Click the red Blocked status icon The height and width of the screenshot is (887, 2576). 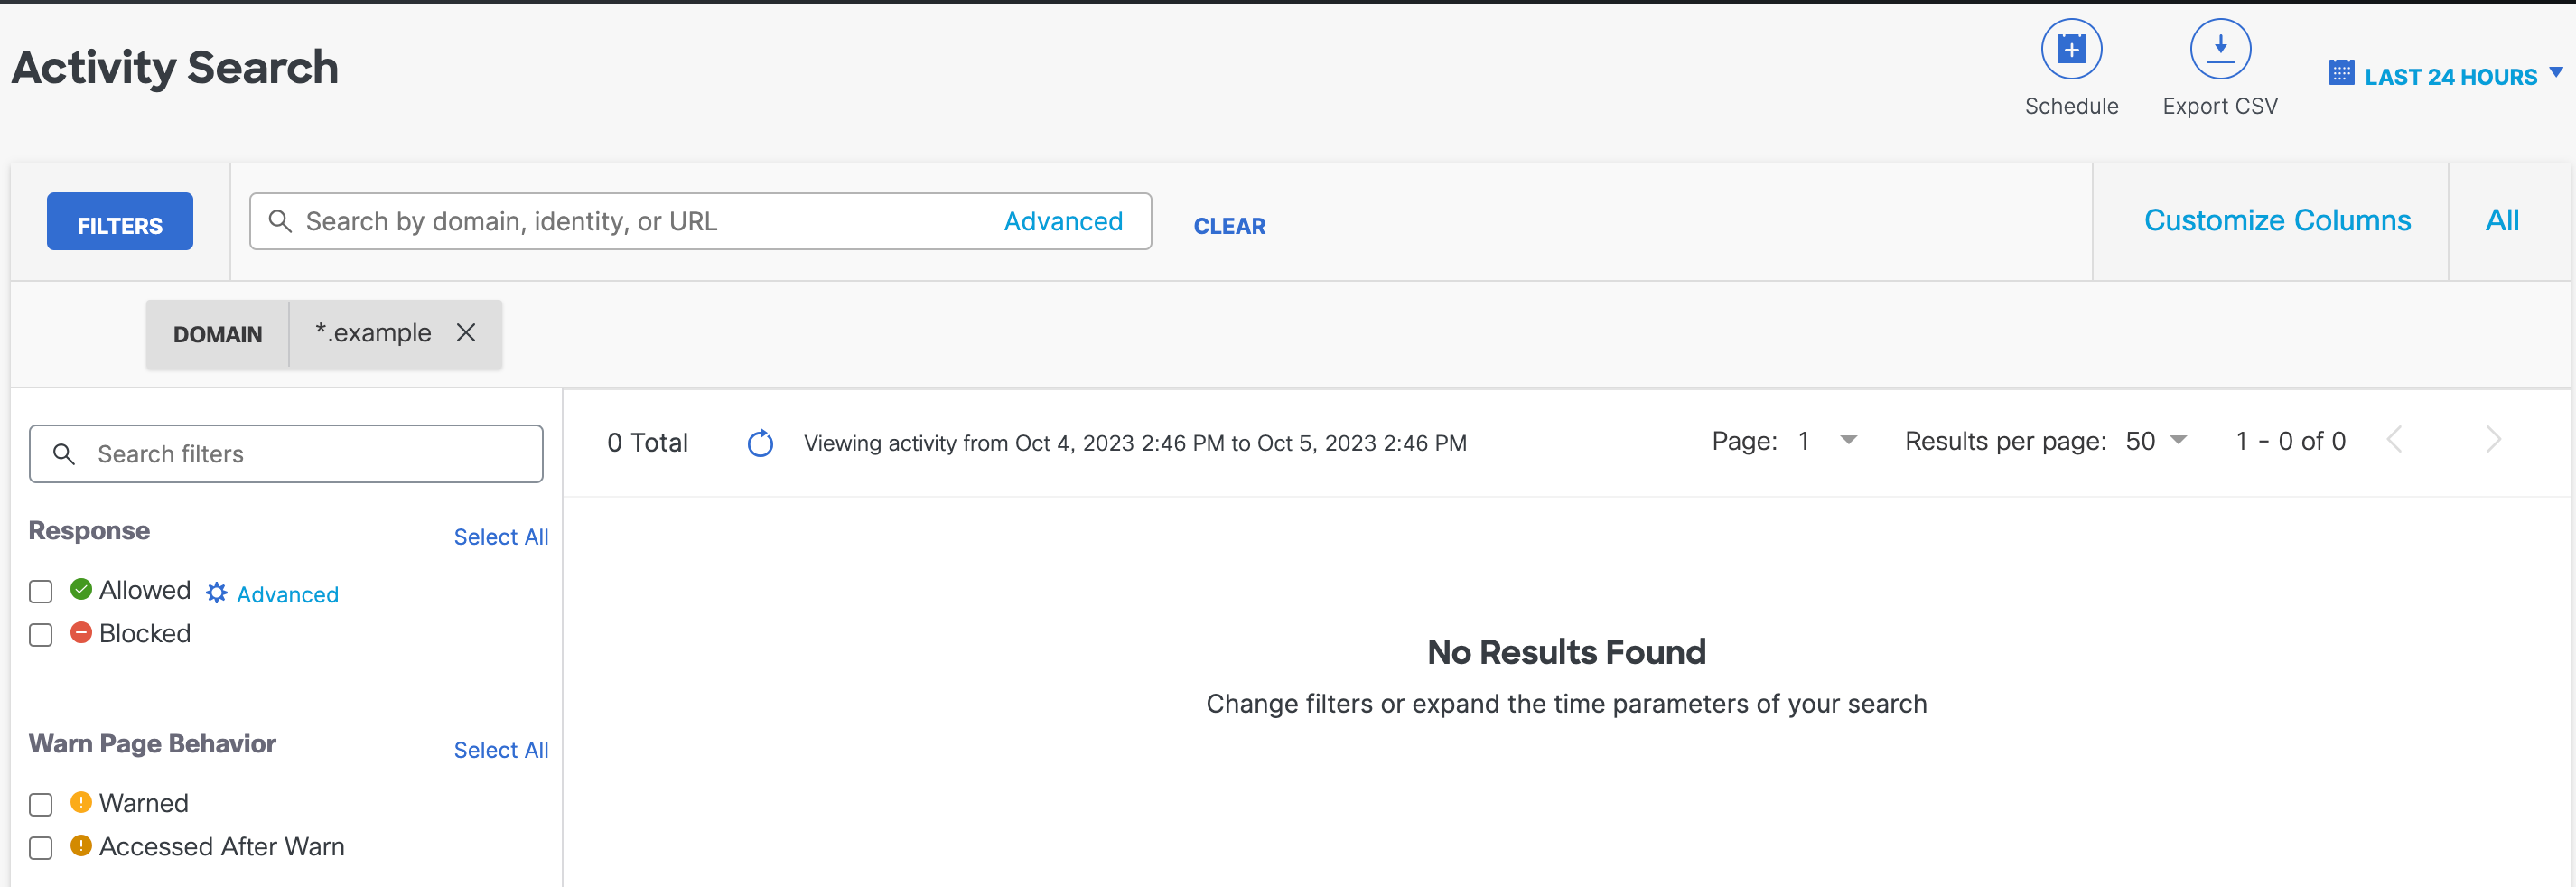tap(81, 632)
